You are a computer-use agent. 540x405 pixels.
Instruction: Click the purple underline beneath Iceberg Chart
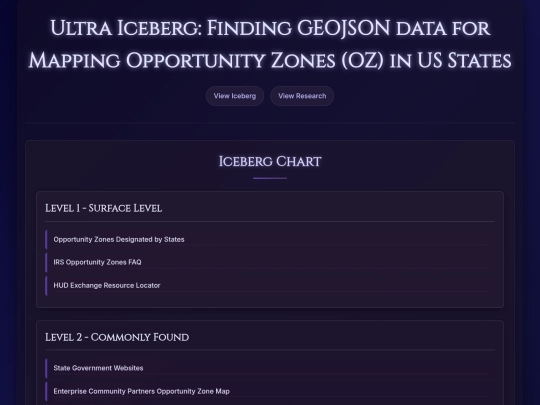(270, 178)
